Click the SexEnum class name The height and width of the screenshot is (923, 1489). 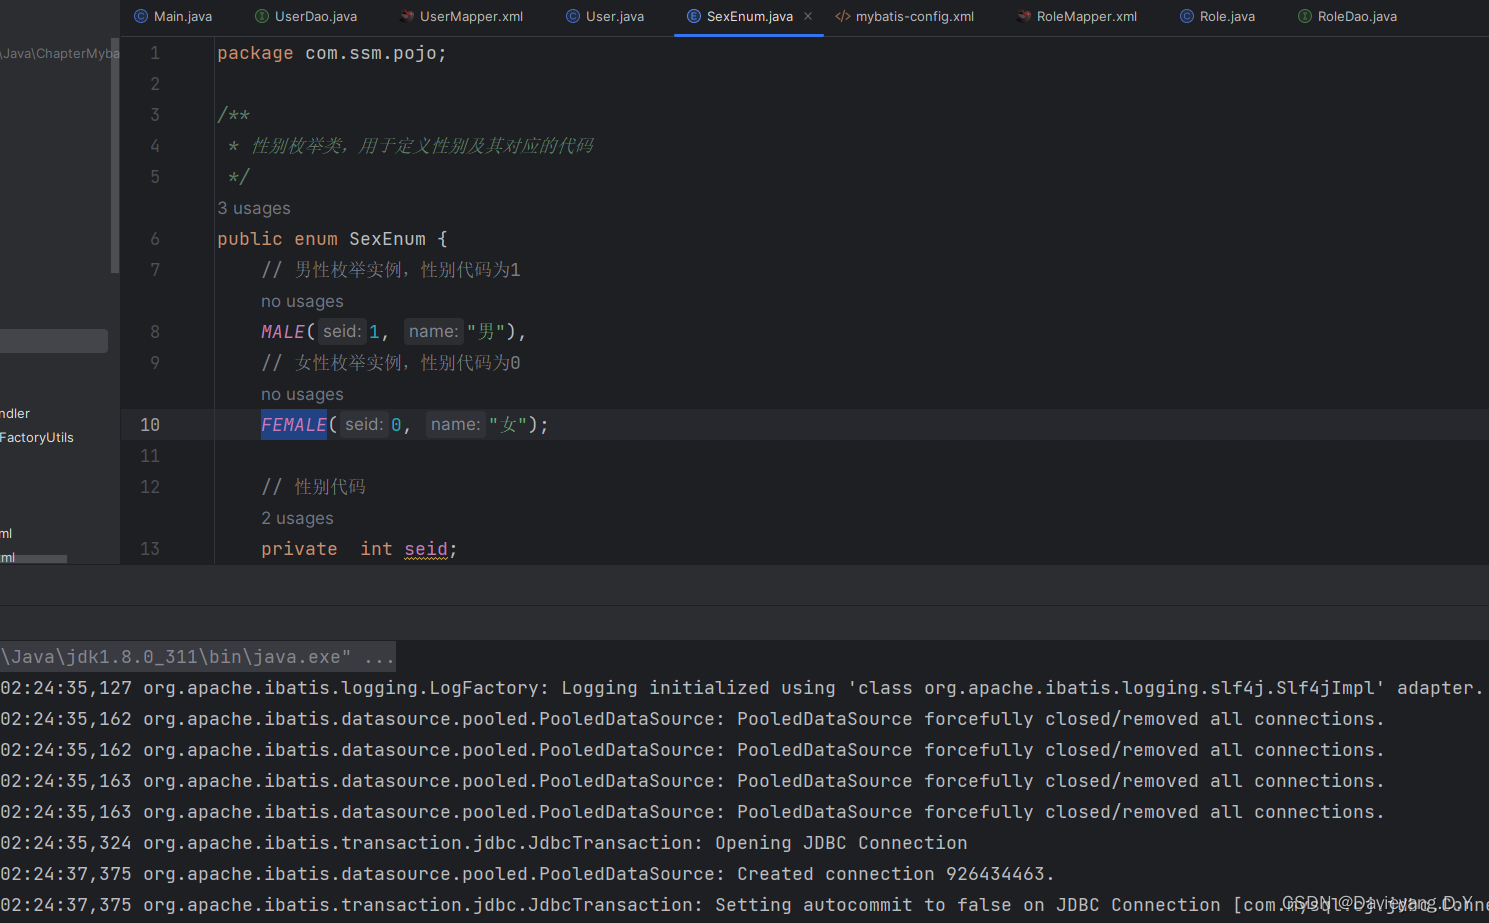(x=387, y=239)
